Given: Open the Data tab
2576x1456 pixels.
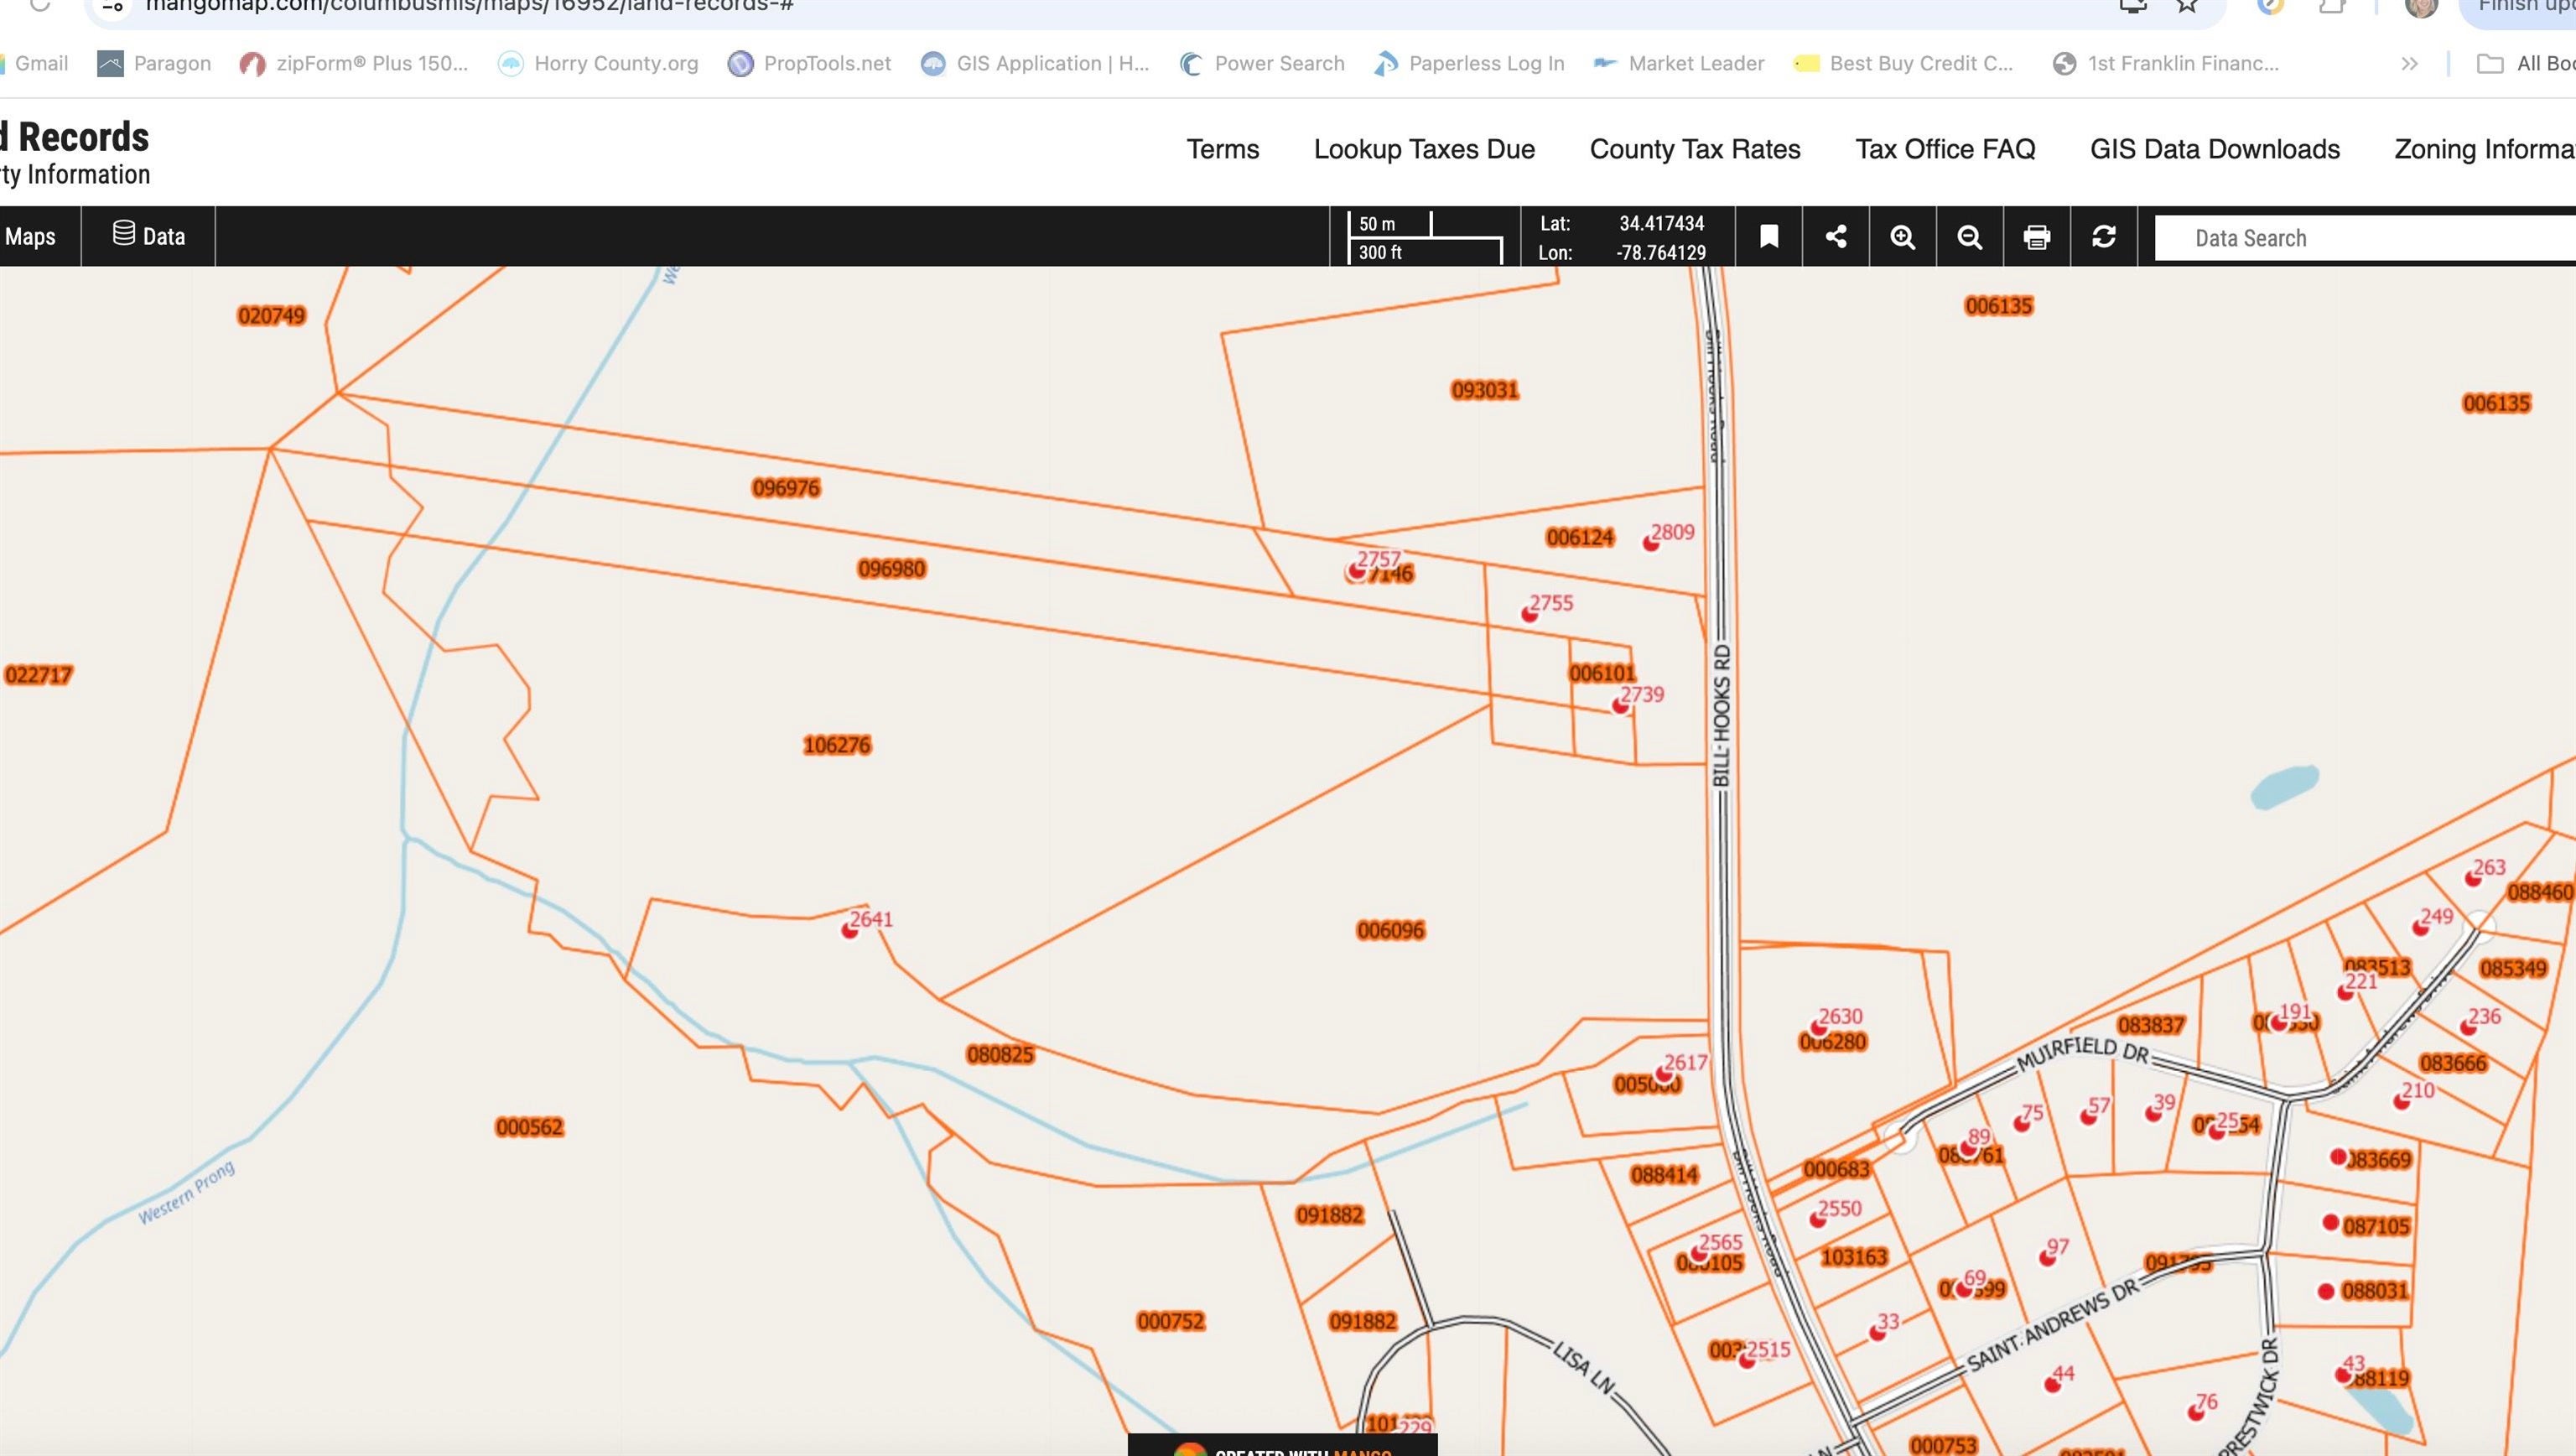Looking at the screenshot, I should [149, 236].
